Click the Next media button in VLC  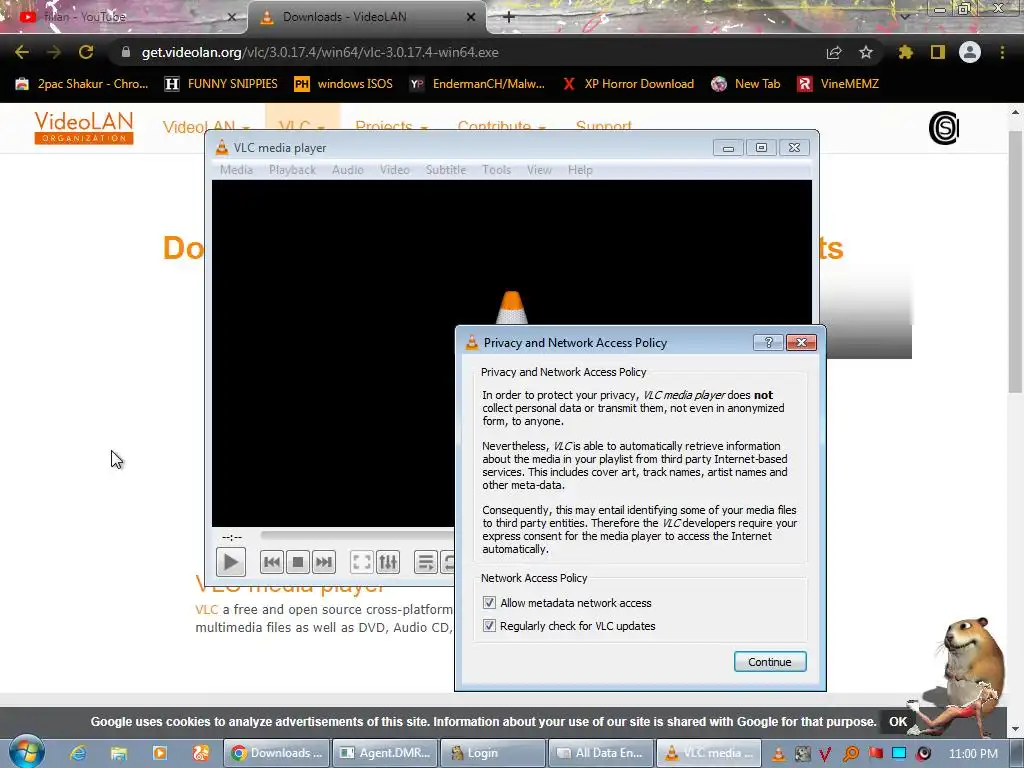(x=323, y=562)
